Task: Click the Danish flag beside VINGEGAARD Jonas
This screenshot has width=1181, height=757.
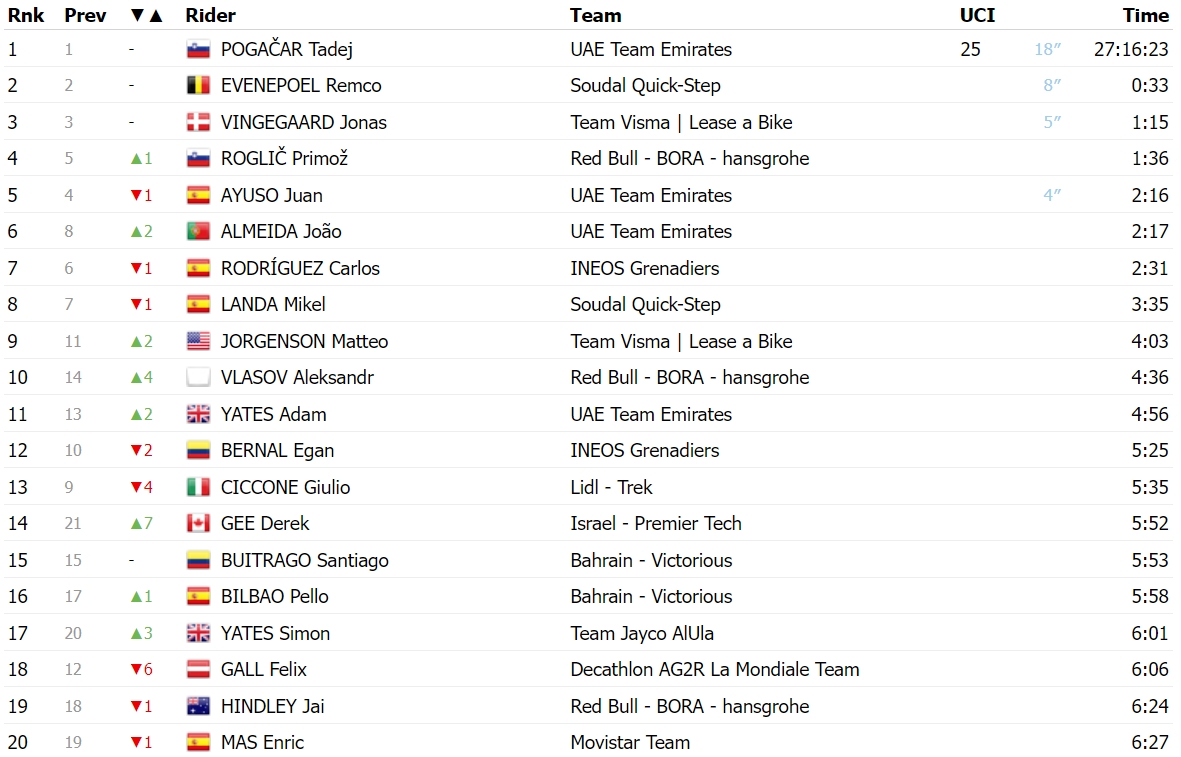Action: tap(198, 123)
